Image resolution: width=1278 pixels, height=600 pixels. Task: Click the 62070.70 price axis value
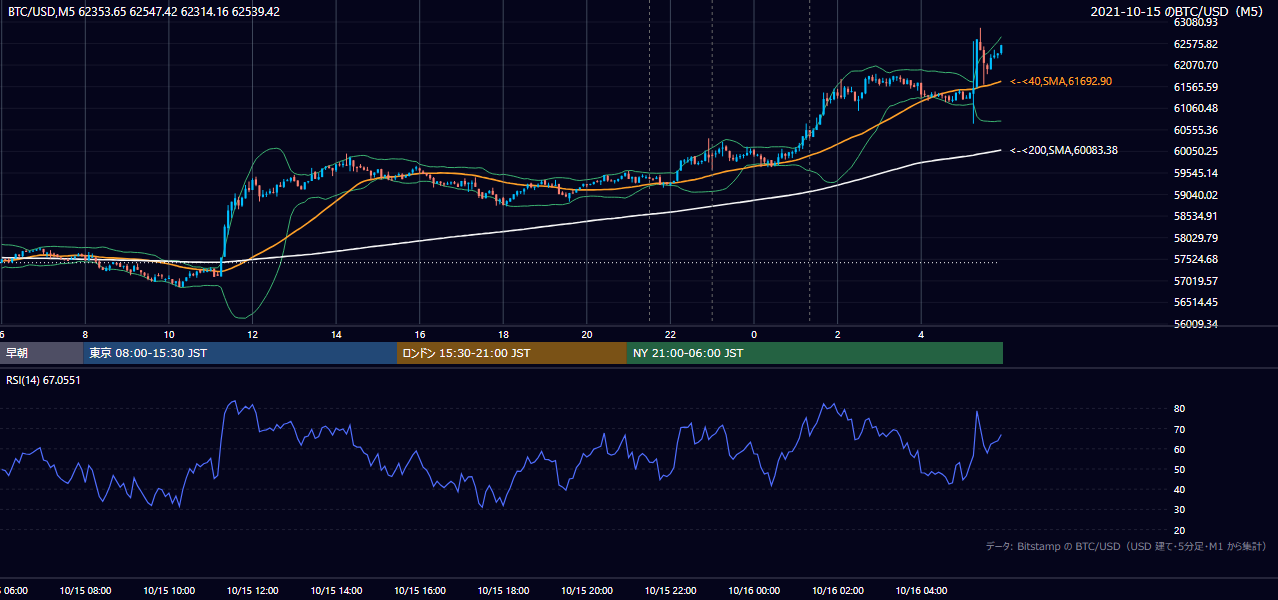tap(1195, 65)
